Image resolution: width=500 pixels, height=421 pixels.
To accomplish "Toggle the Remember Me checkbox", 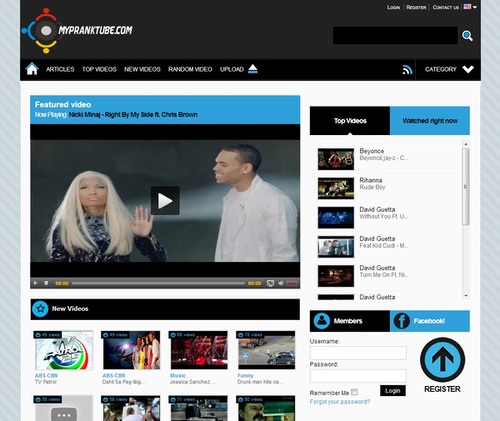I will [x=354, y=392].
